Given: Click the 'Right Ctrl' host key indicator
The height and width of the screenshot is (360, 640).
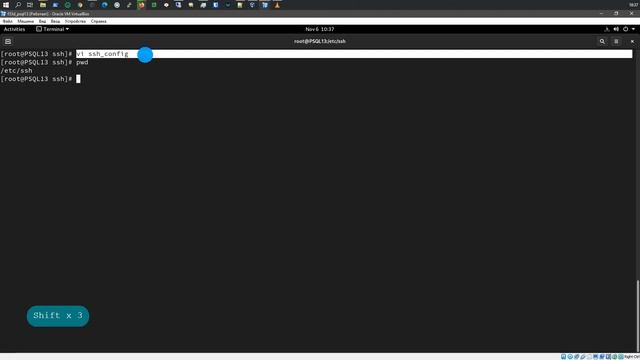Looking at the screenshot, I should pos(631,357).
